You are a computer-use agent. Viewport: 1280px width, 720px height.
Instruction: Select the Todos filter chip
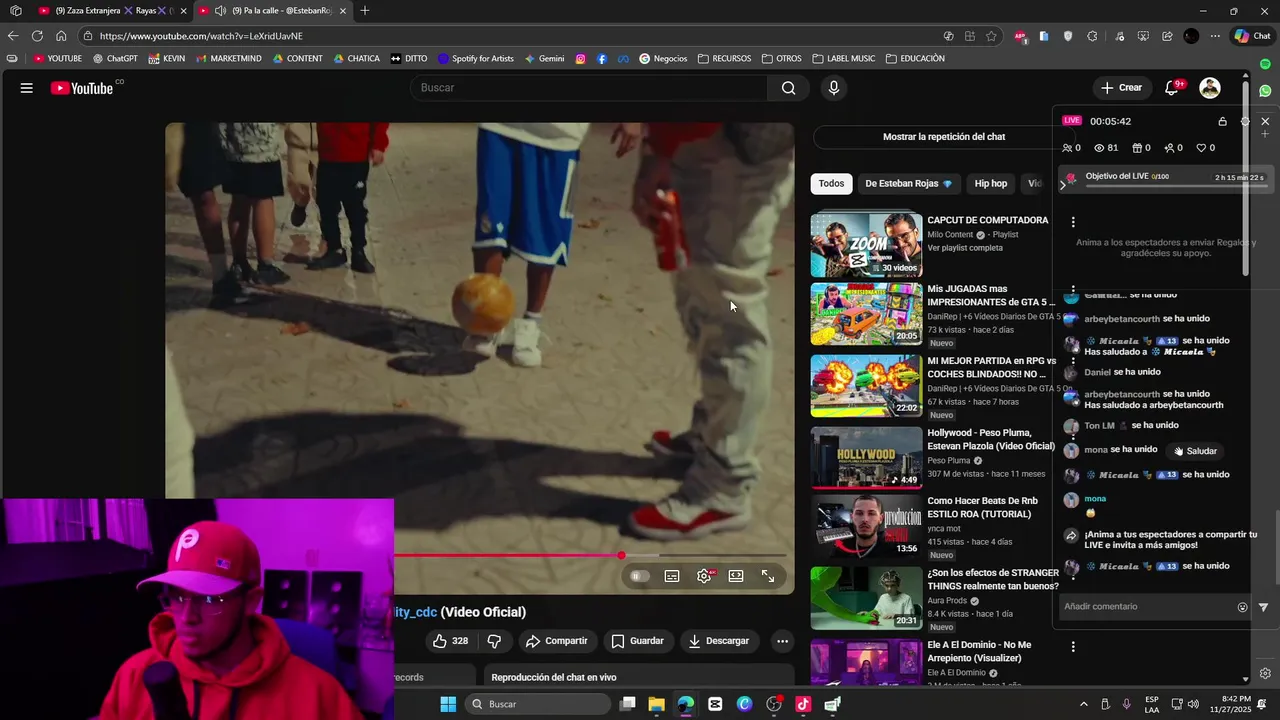click(x=831, y=184)
